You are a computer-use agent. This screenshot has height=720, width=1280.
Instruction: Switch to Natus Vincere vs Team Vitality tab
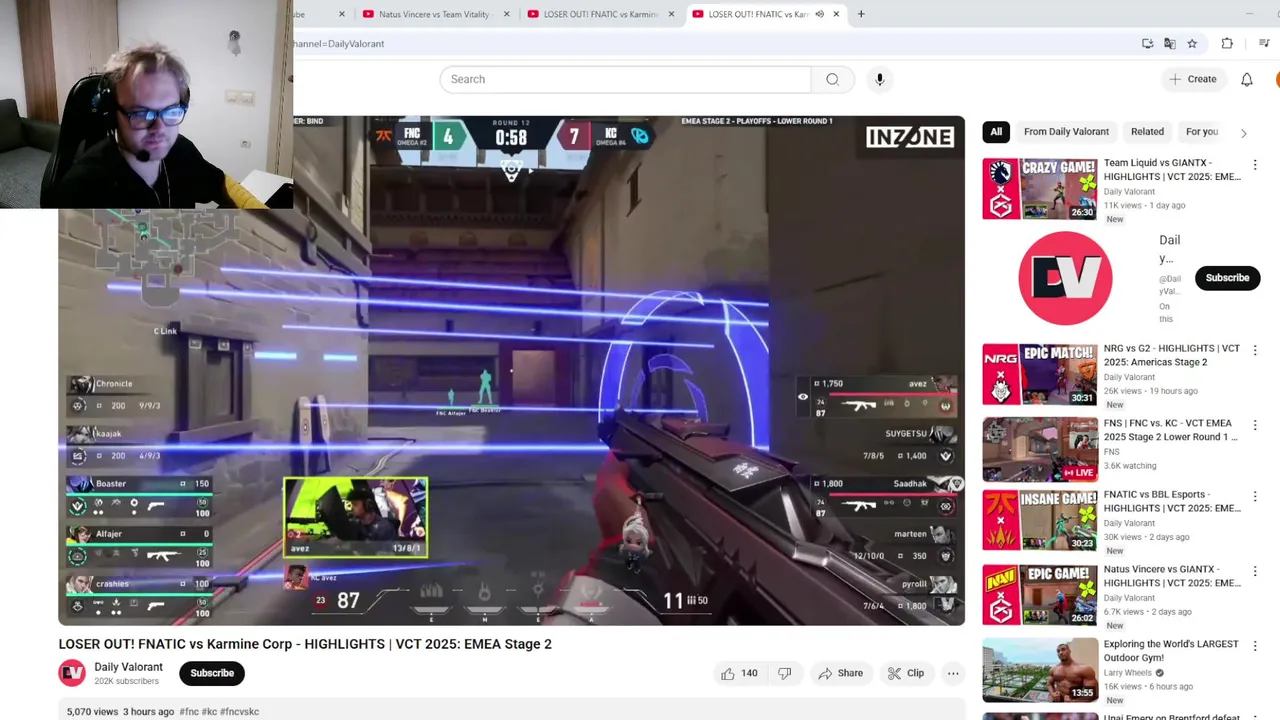pos(435,14)
